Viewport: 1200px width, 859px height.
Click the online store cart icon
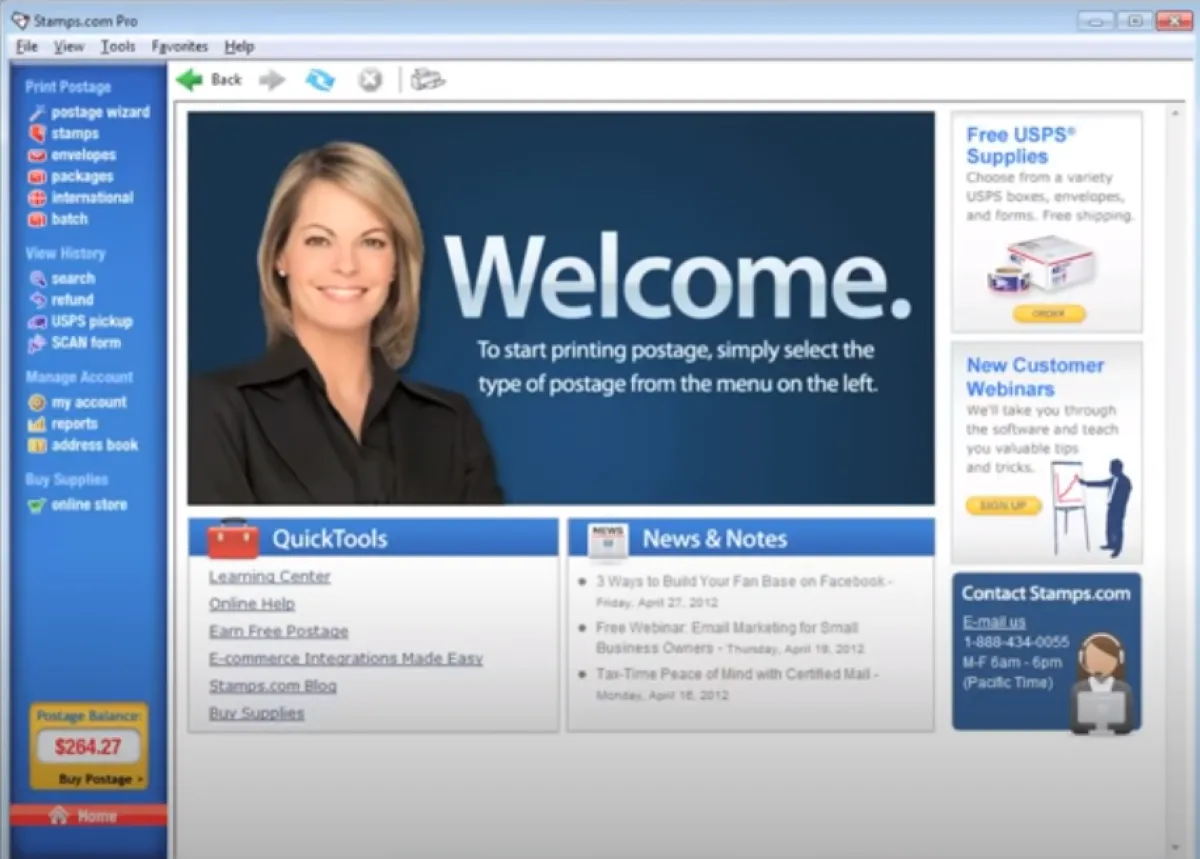37,505
